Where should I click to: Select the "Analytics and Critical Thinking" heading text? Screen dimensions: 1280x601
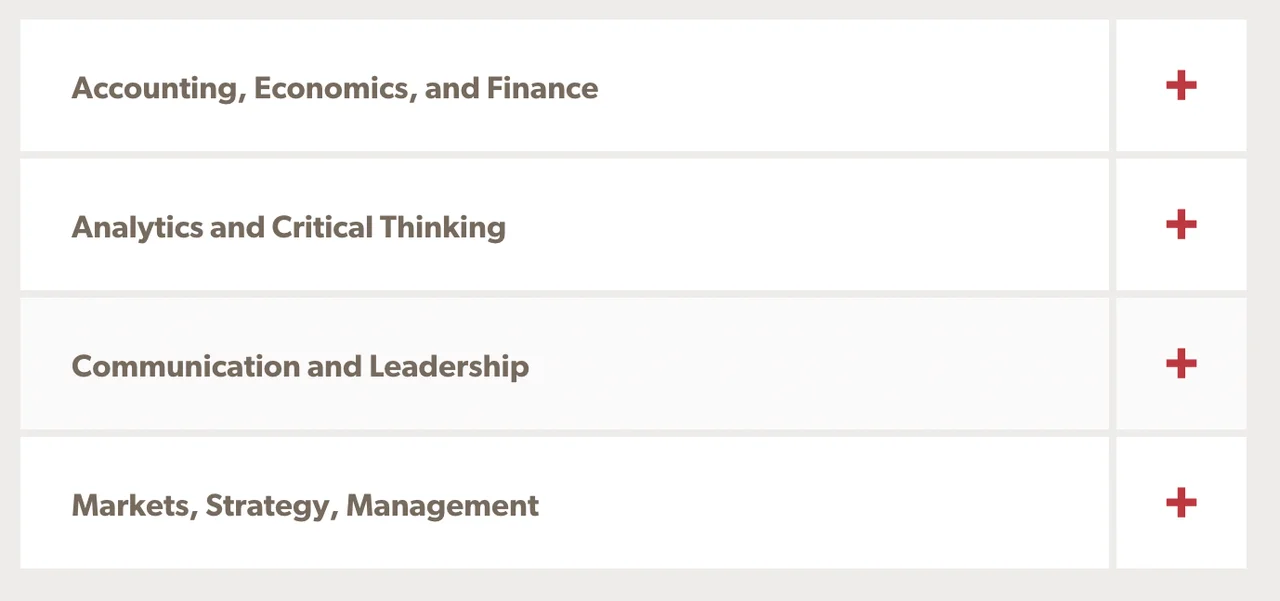[288, 227]
